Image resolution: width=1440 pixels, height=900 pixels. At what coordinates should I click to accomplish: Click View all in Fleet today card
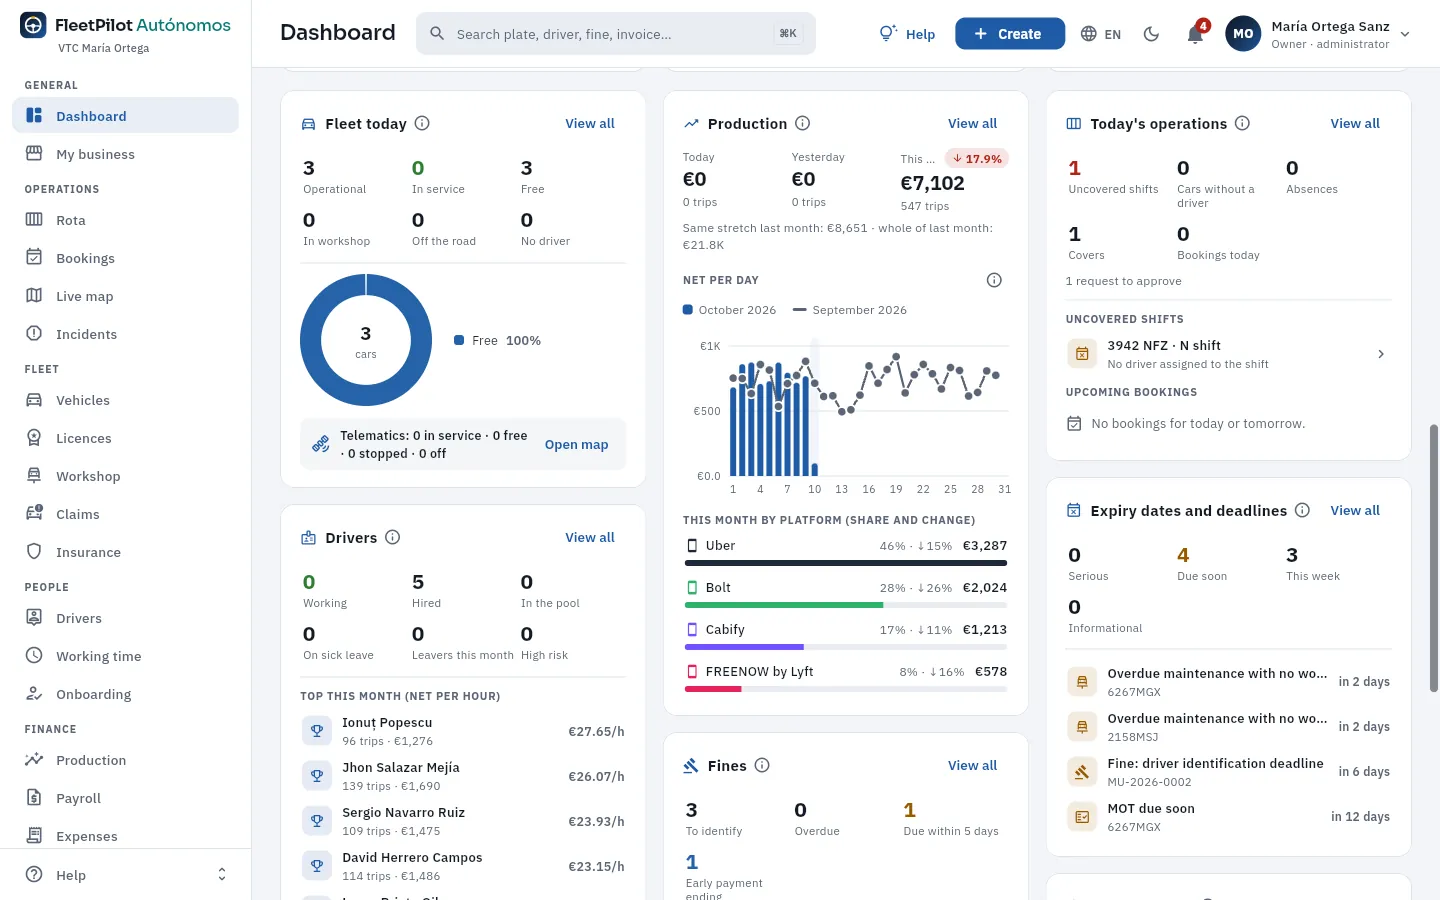pyautogui.click(x=590, y=123)
